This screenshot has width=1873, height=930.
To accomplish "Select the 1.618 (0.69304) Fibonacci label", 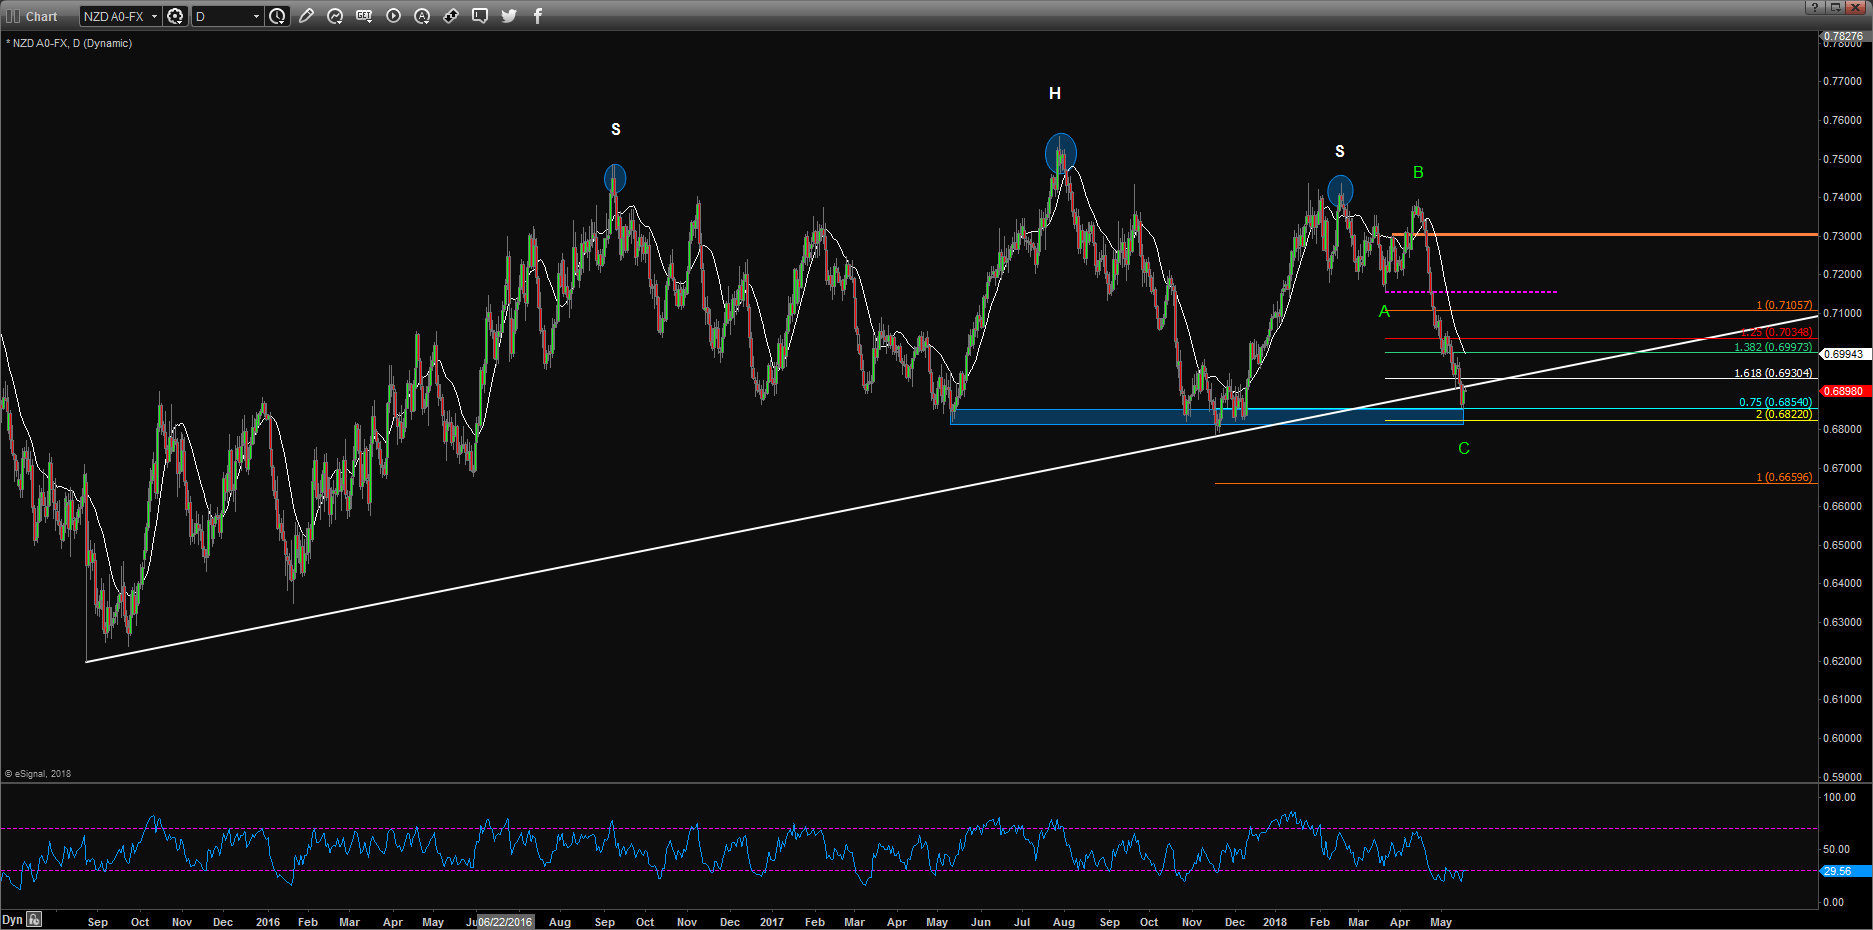I will tap(1773, 373).
